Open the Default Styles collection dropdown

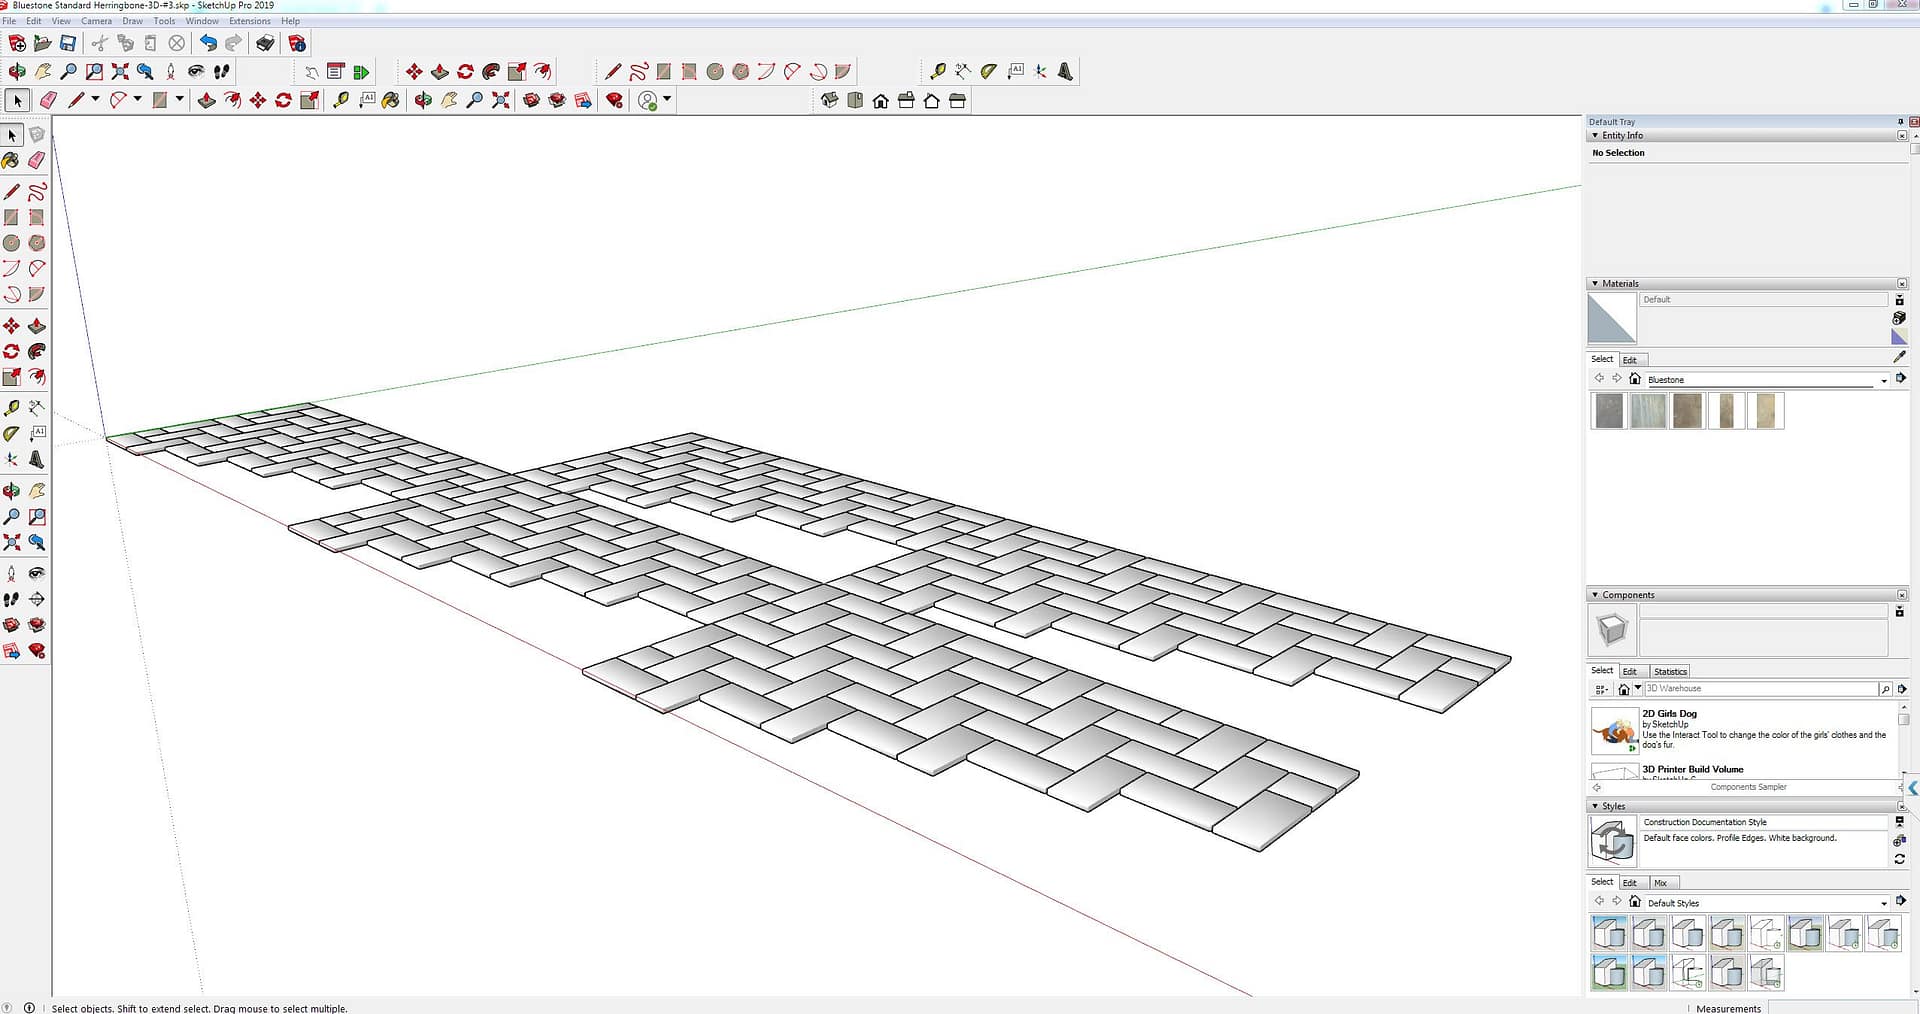click(1884, 903)
